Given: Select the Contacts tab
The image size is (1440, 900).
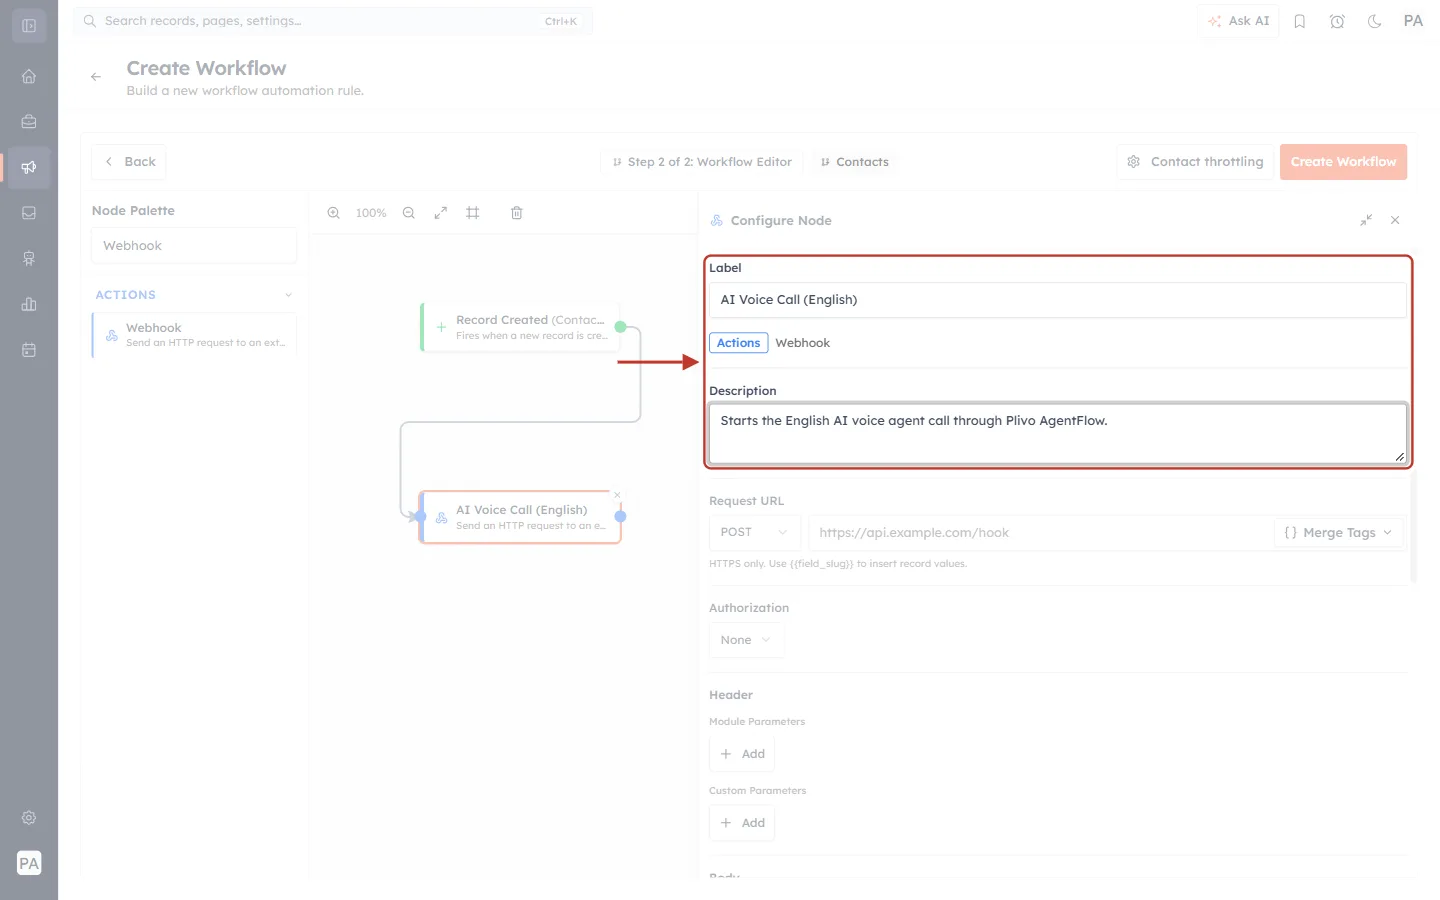Looking at the screenshot, I should pyautogui.click(x=854, y=162).
